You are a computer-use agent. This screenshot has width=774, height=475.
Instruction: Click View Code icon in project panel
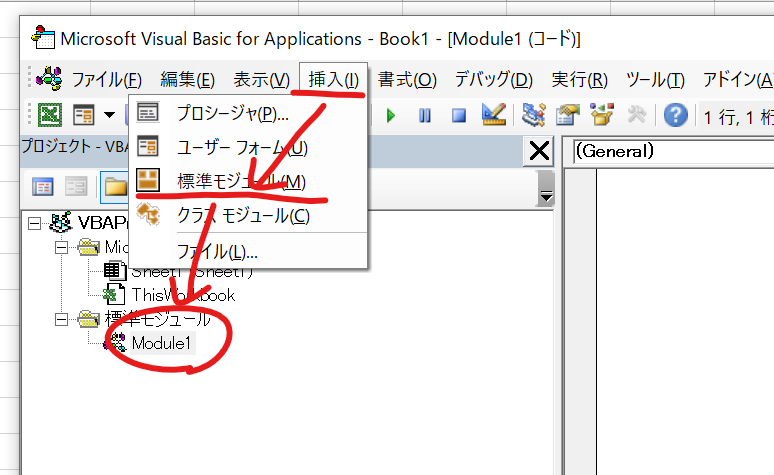(x=43, y=186)
